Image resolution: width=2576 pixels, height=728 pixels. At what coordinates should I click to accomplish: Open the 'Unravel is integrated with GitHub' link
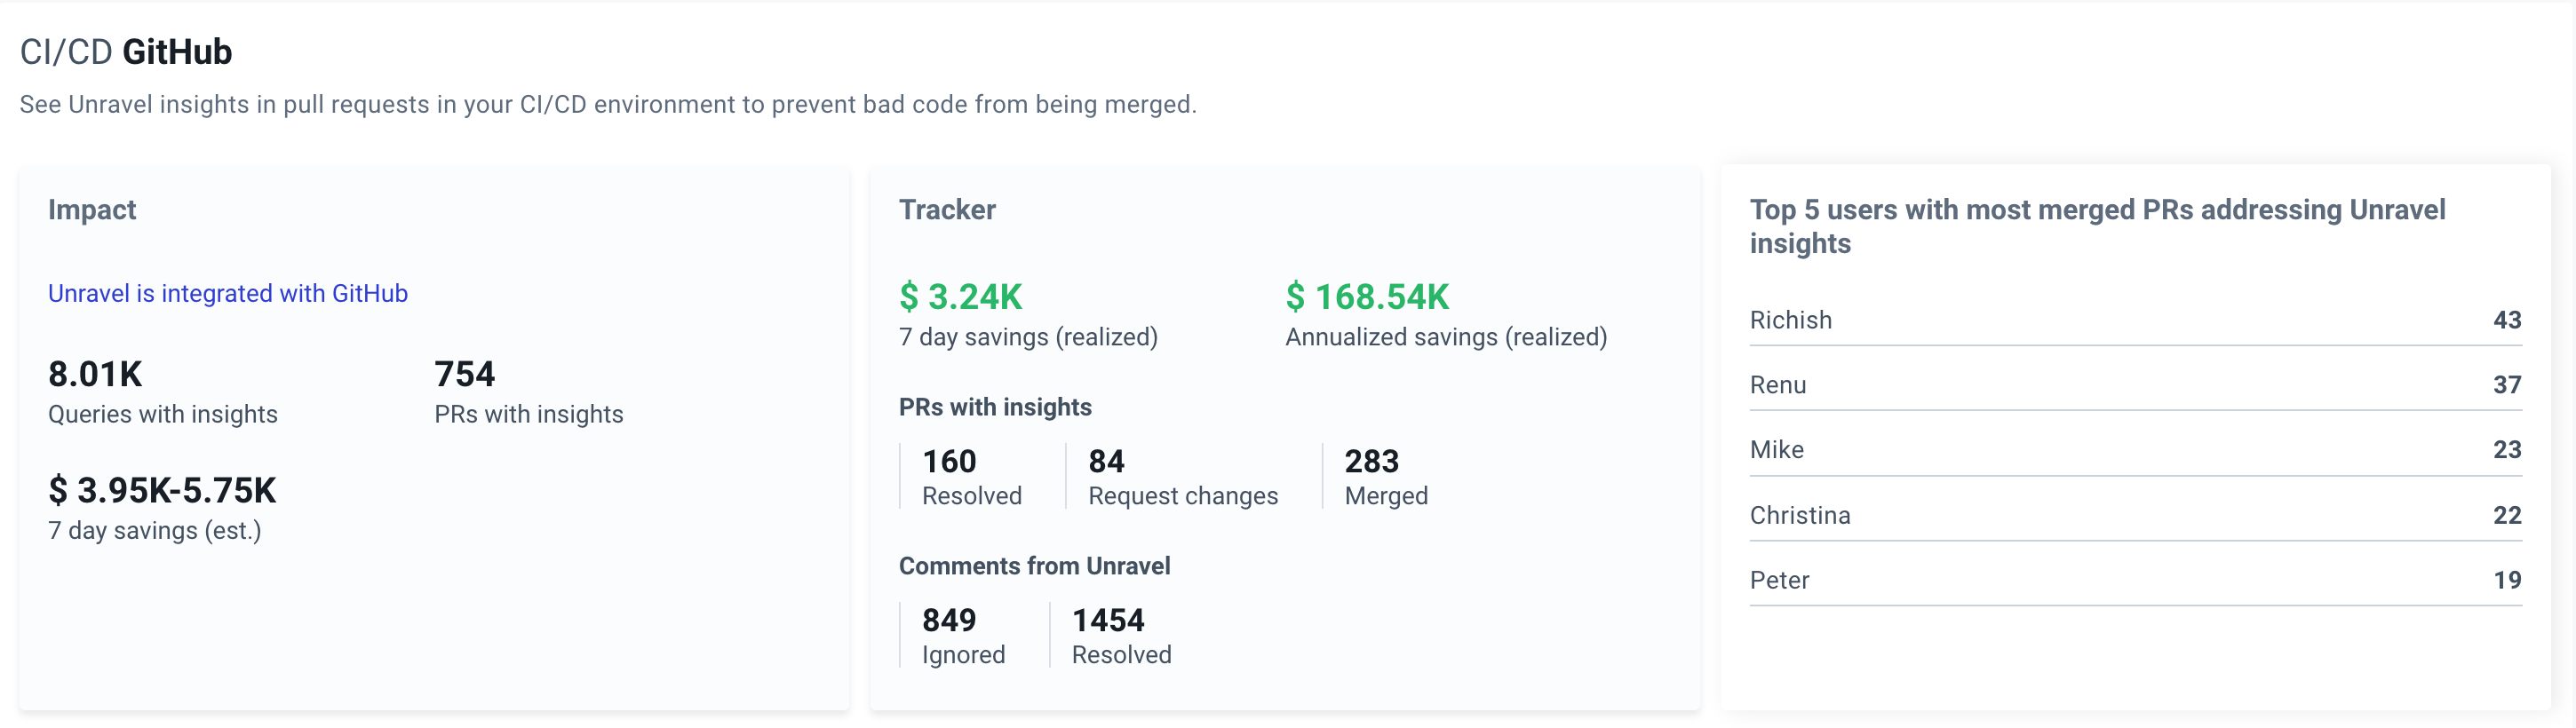click(x=227, y=293)
